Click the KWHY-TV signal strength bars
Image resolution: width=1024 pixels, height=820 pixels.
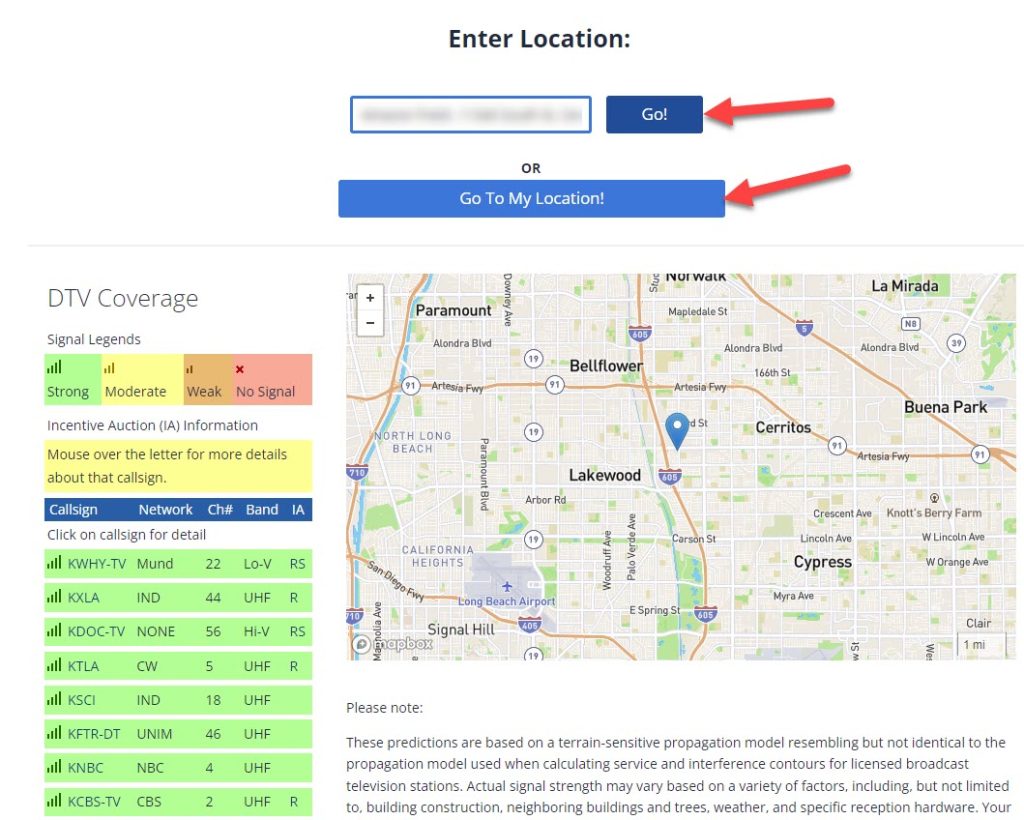[x=54, y=561]
